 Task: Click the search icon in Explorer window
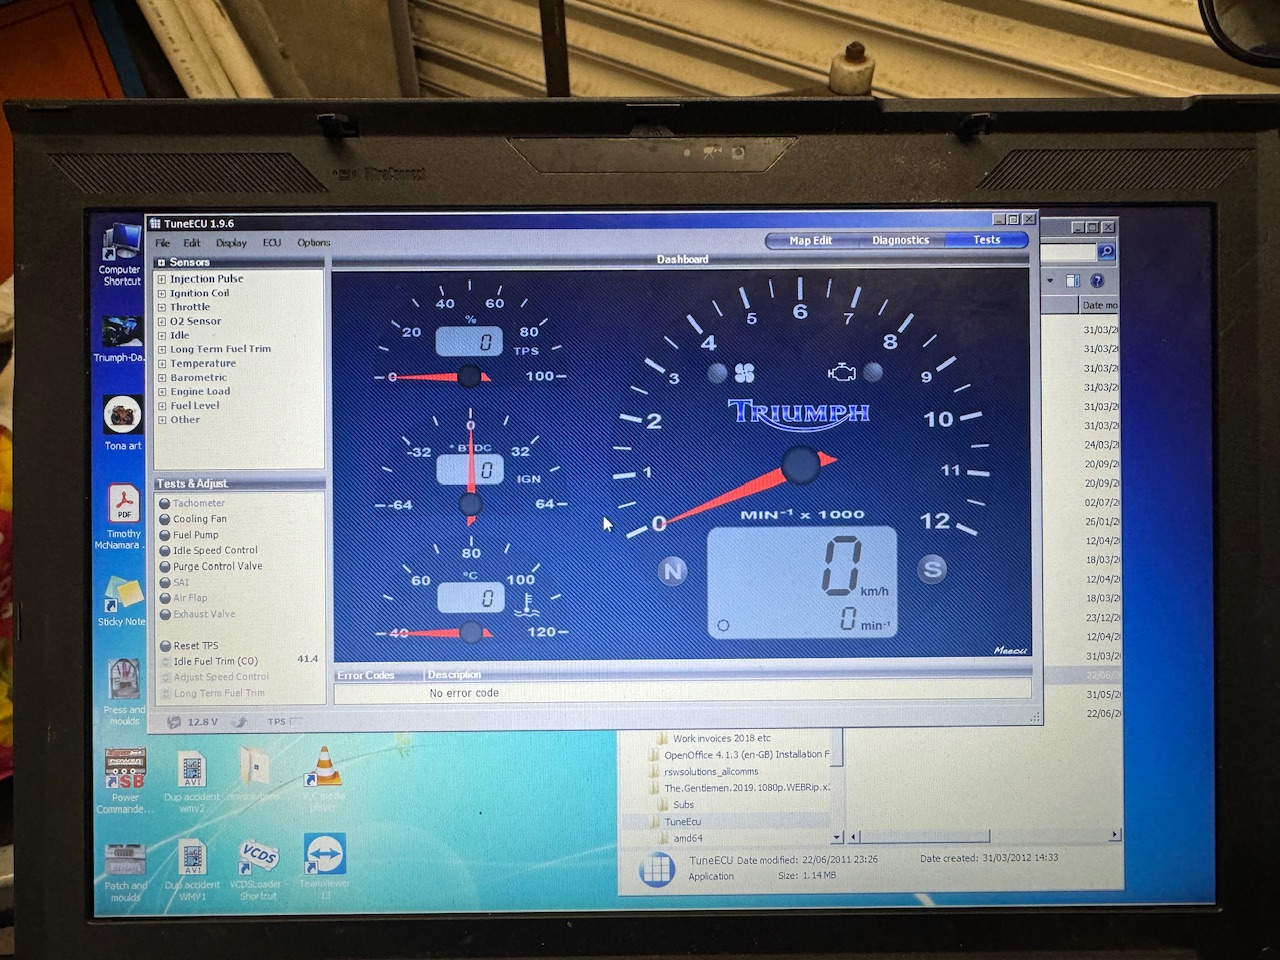1105,251
